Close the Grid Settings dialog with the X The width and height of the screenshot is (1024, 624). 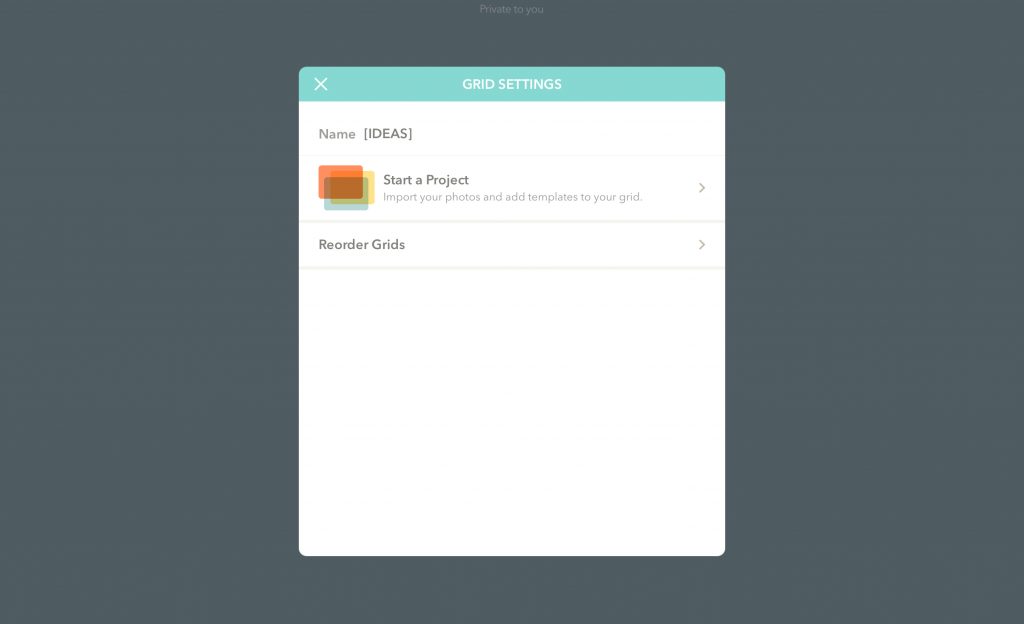(321, 84)
